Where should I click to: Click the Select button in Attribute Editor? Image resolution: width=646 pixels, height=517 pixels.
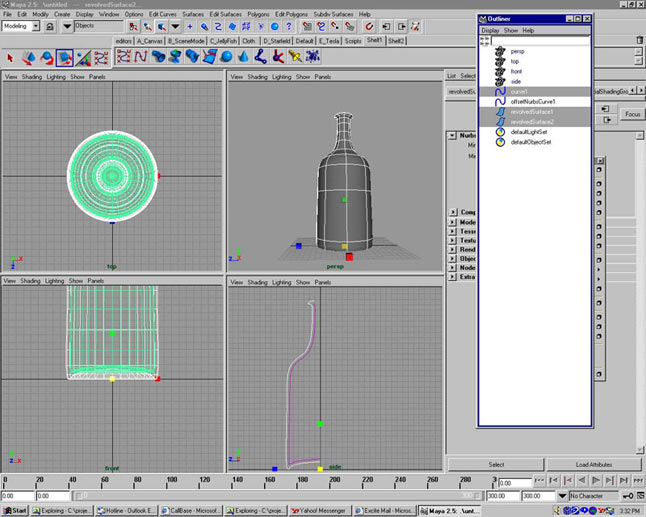[x=496, y=464]
